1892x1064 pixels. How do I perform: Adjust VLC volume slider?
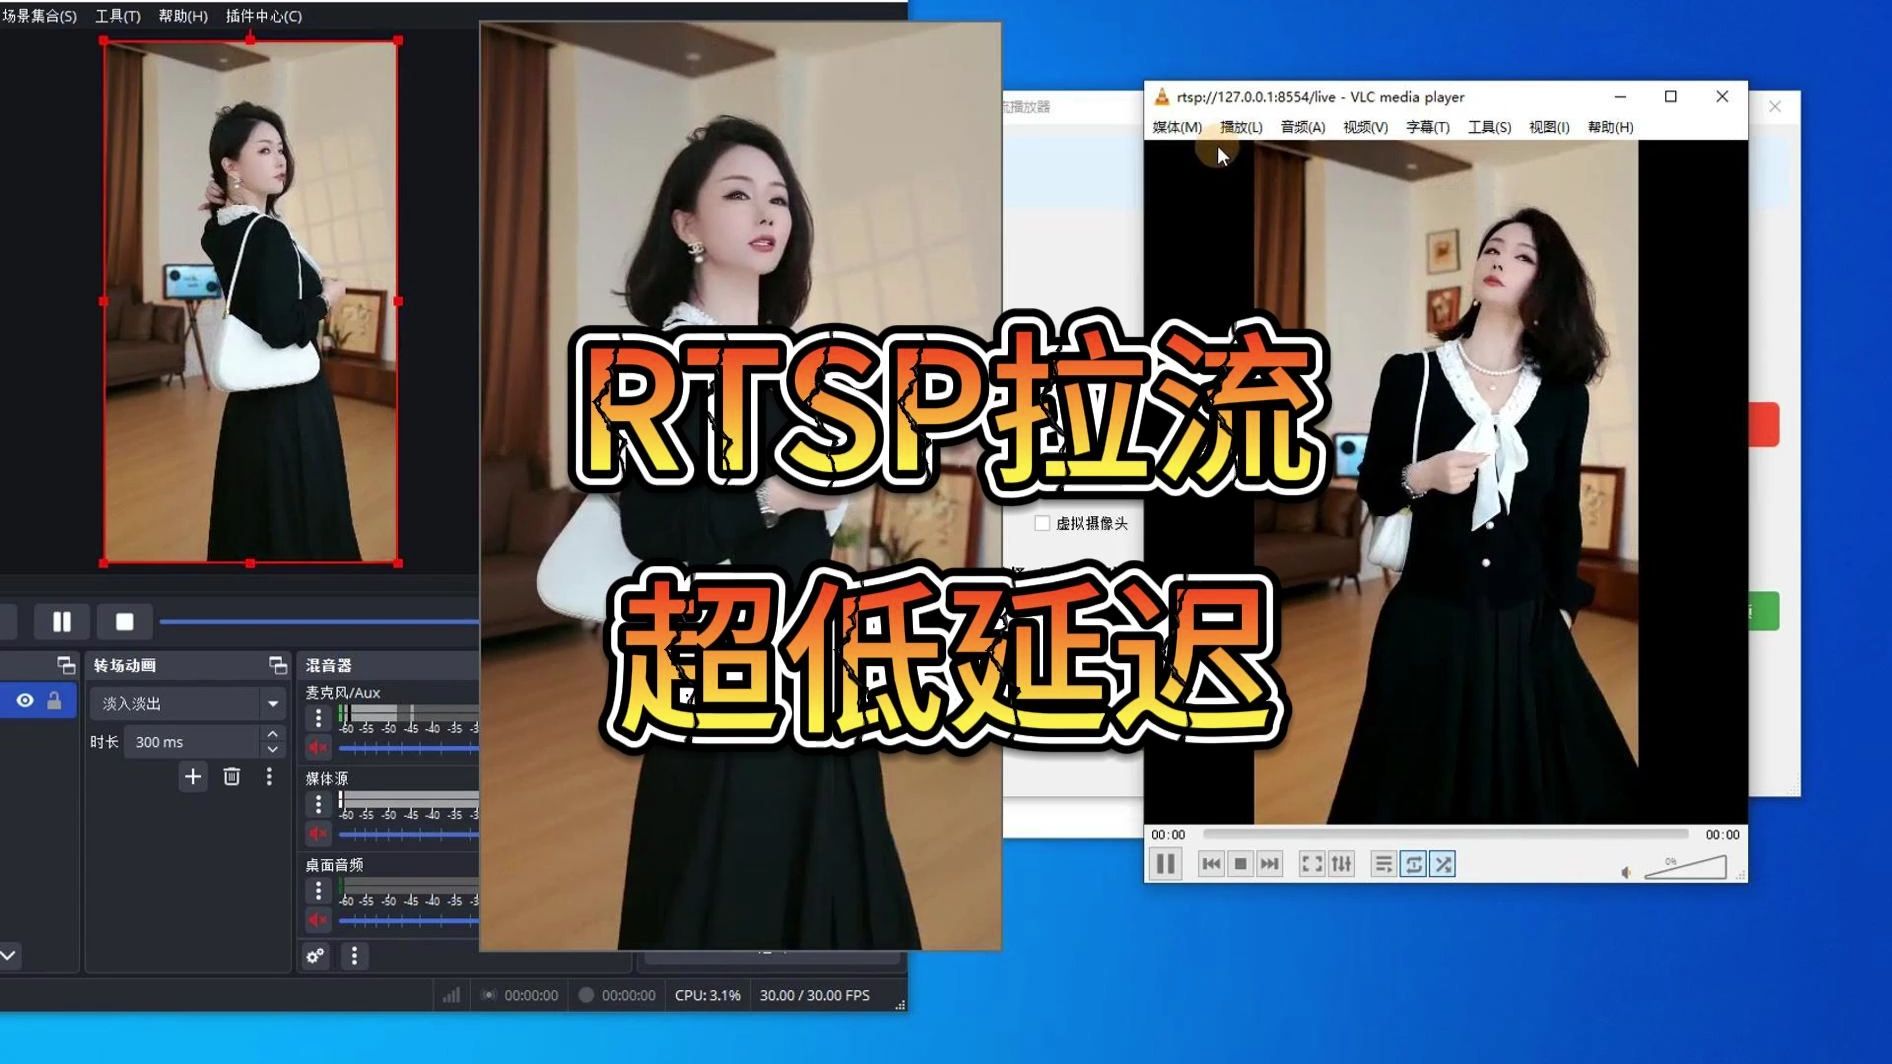click(1685, 868)
